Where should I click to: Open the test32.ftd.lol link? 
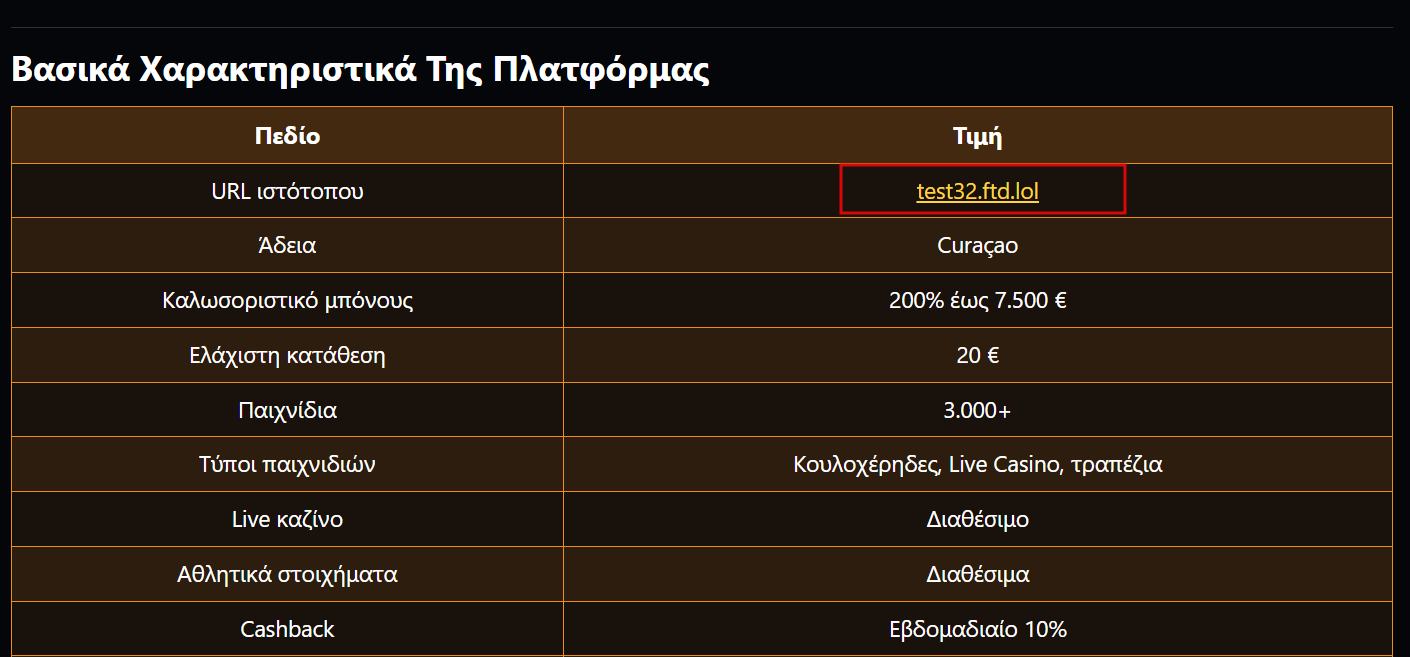(977, 191)
